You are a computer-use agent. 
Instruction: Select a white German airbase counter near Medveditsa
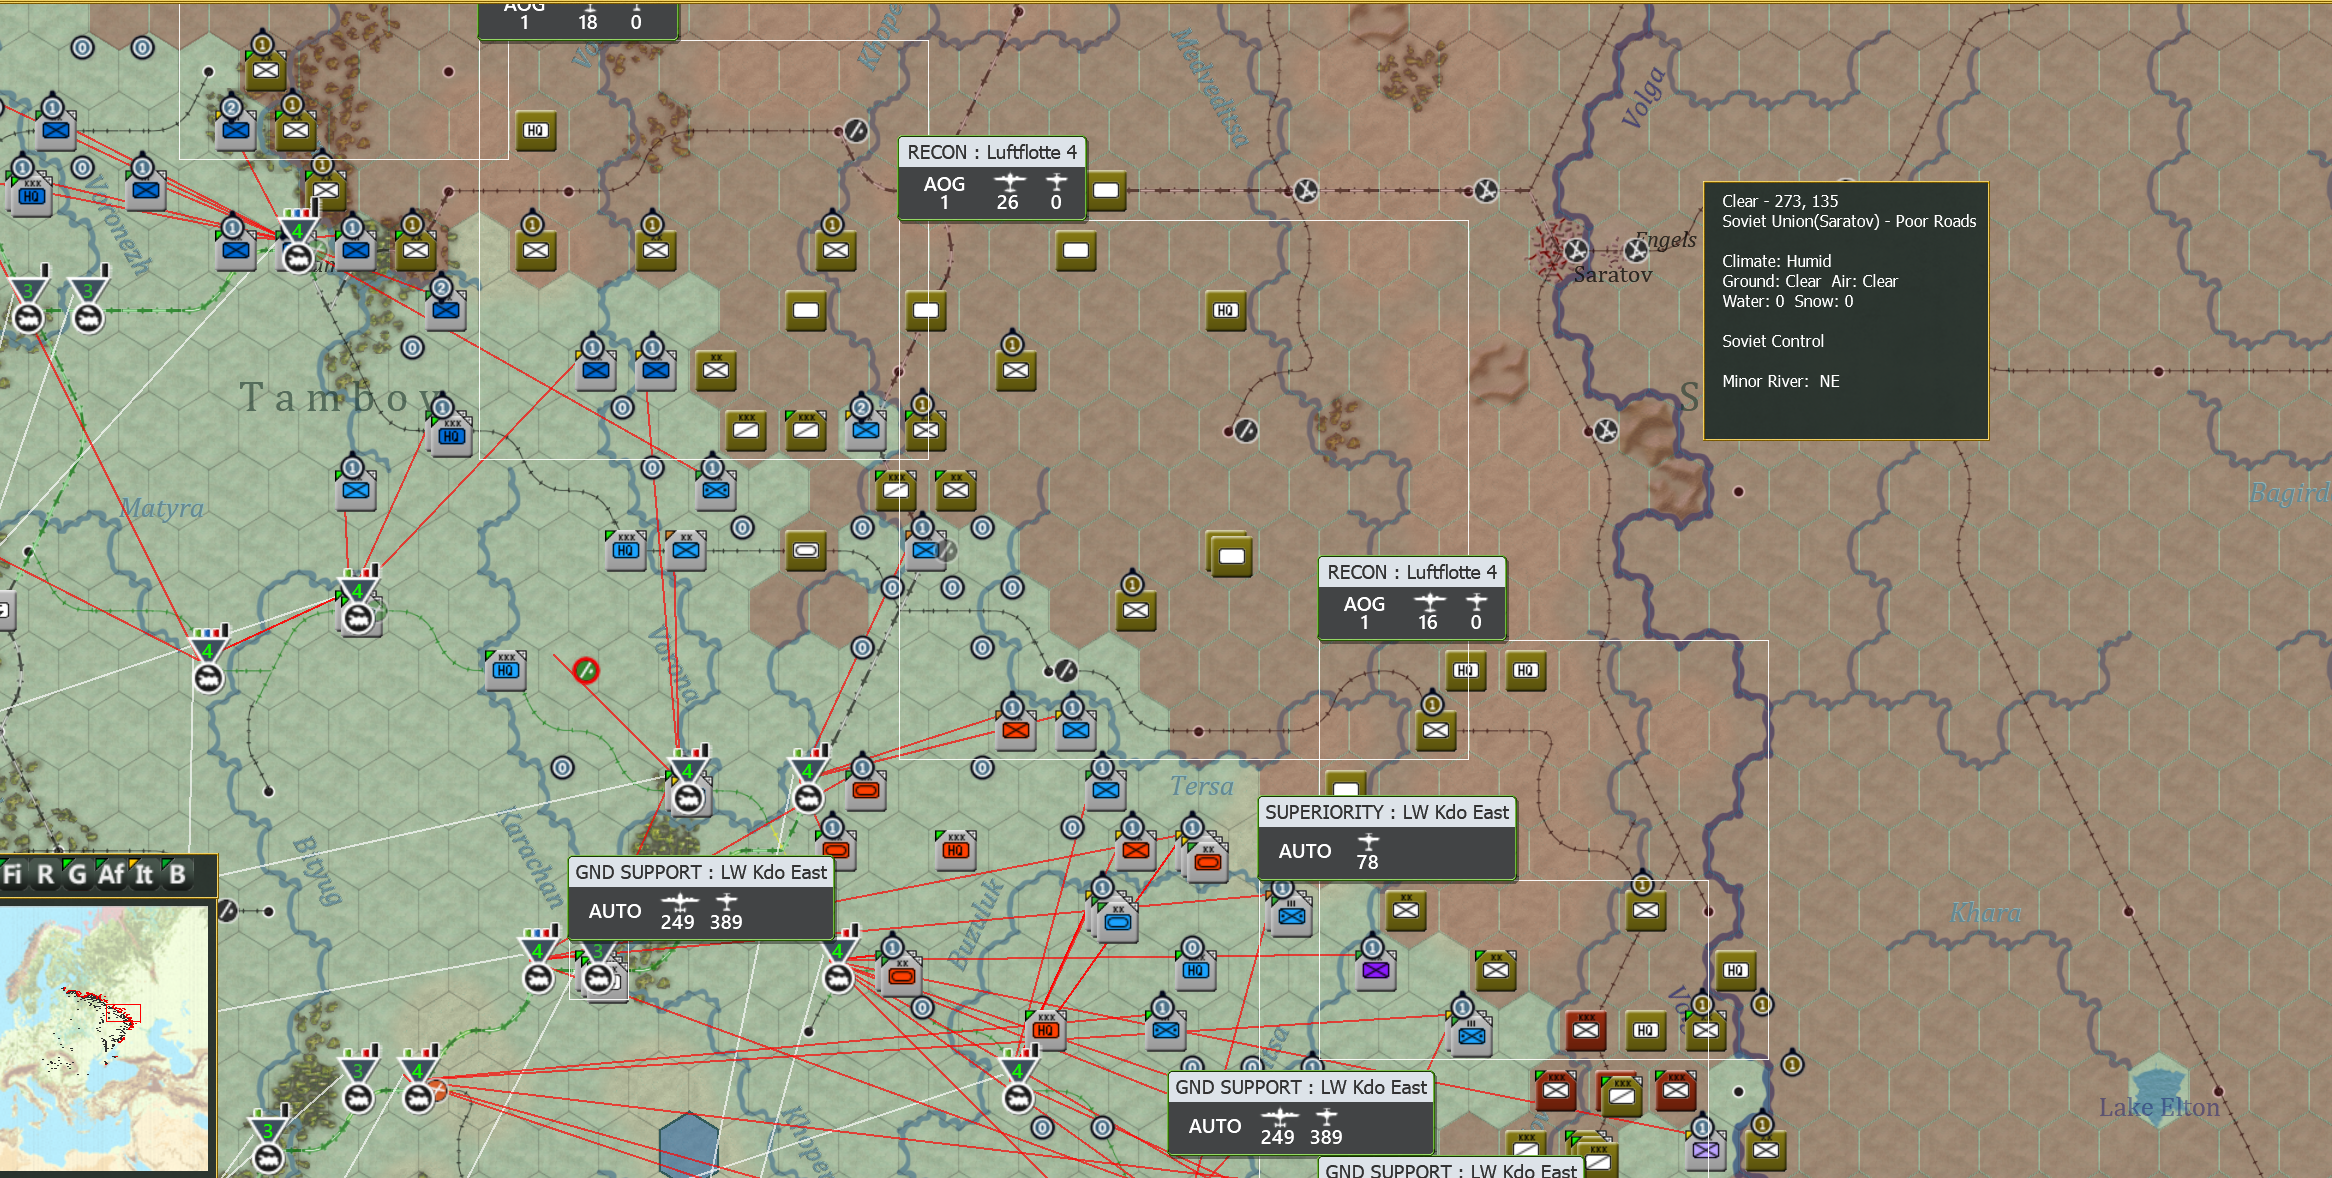tap(1104, 189)
